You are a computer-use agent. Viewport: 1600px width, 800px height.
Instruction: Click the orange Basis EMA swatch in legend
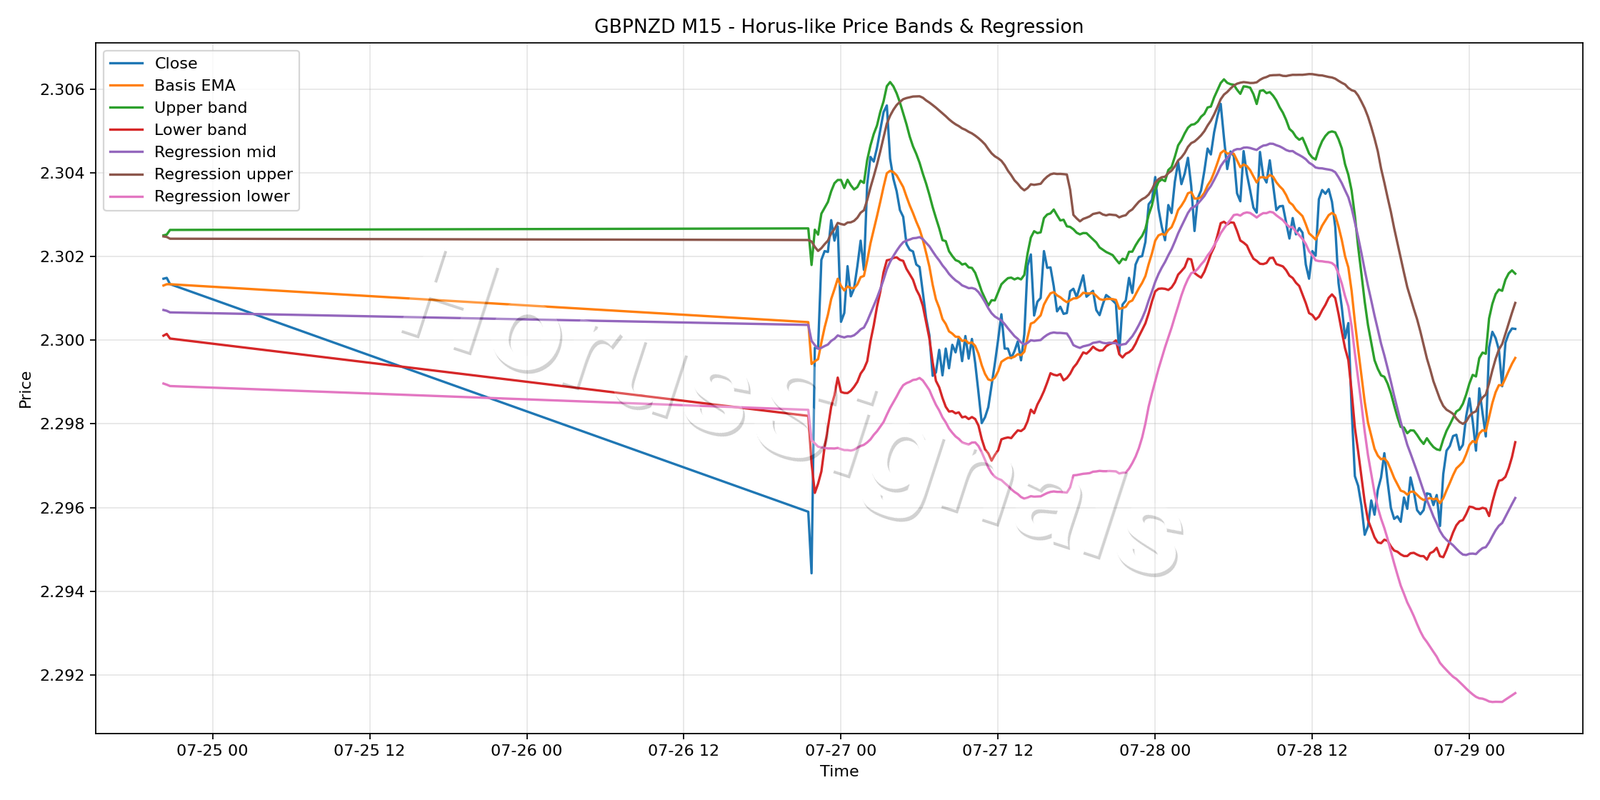point(127,86)
